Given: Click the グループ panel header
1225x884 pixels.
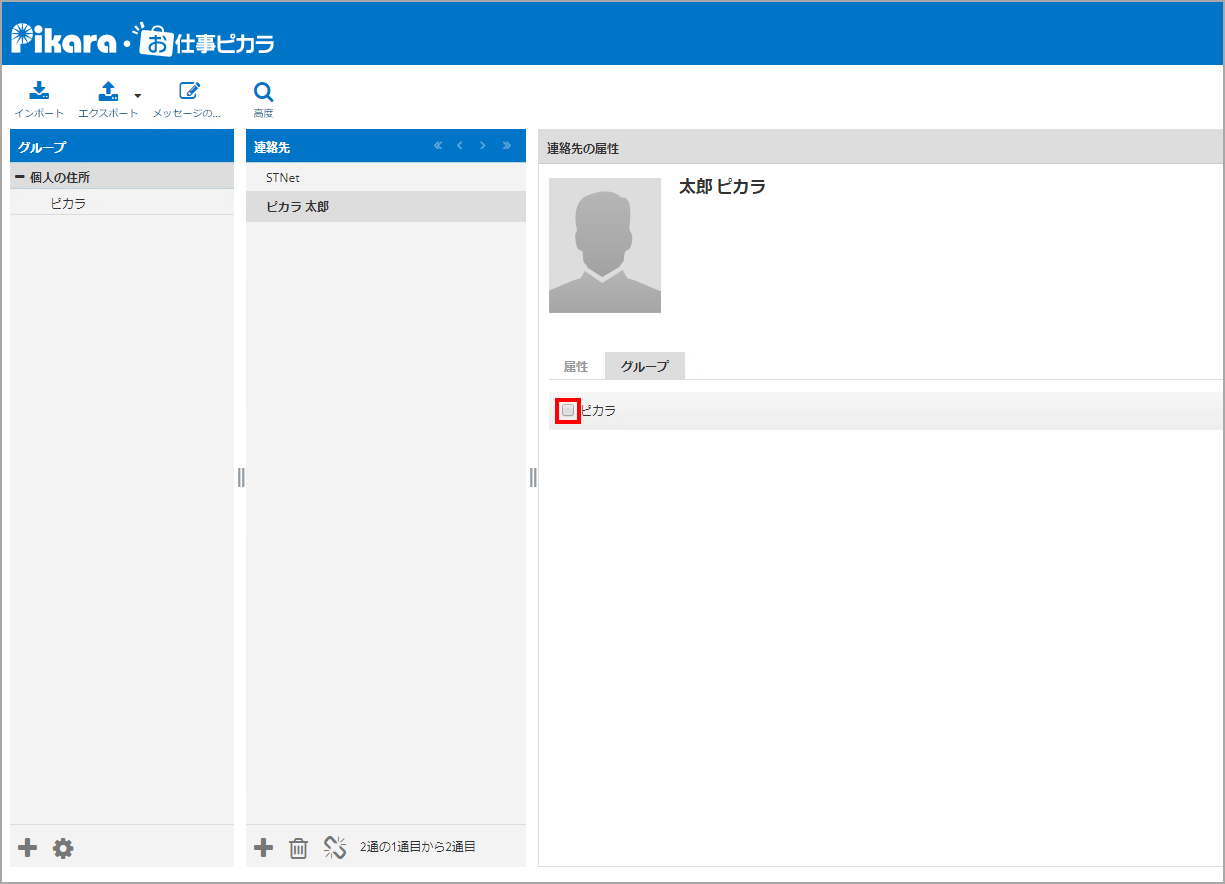Looking at the screenshot, I should [122, 146].
